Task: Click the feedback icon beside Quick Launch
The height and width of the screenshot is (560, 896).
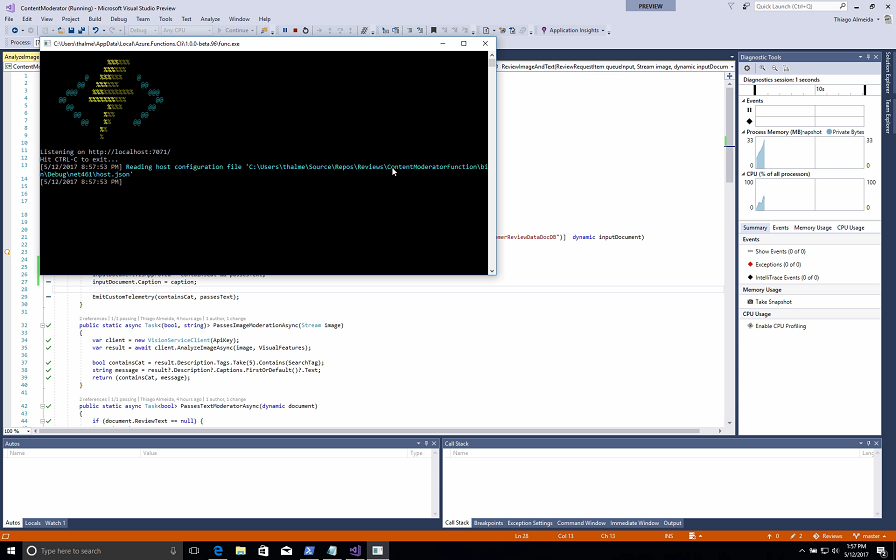Action: [x=746, y=6]
